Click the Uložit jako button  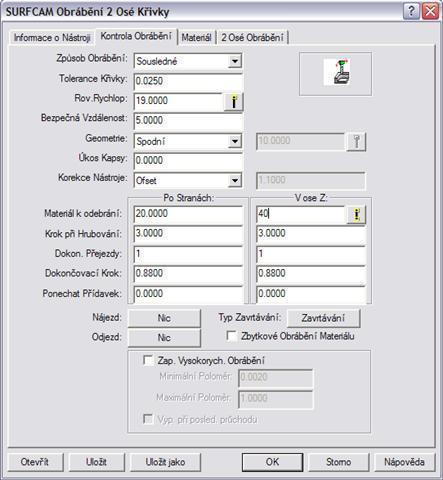coord(165,462)
